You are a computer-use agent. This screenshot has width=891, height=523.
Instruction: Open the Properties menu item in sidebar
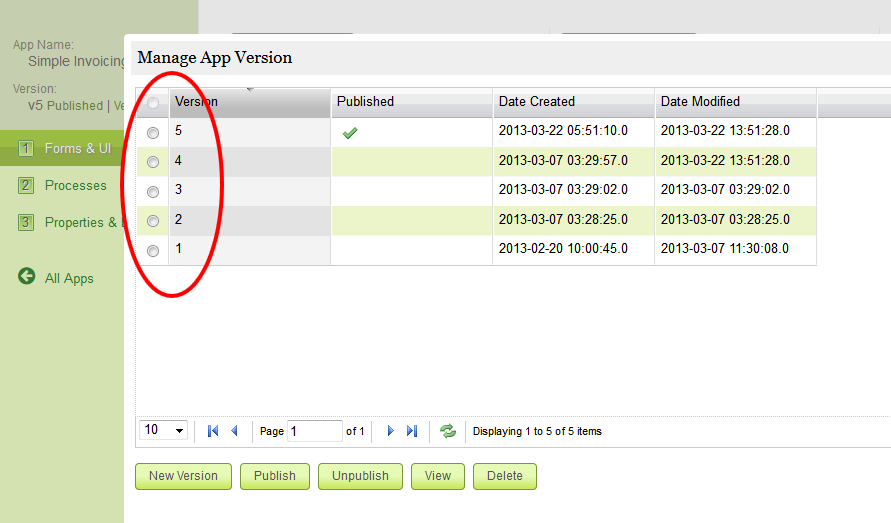tap(80, 222)
